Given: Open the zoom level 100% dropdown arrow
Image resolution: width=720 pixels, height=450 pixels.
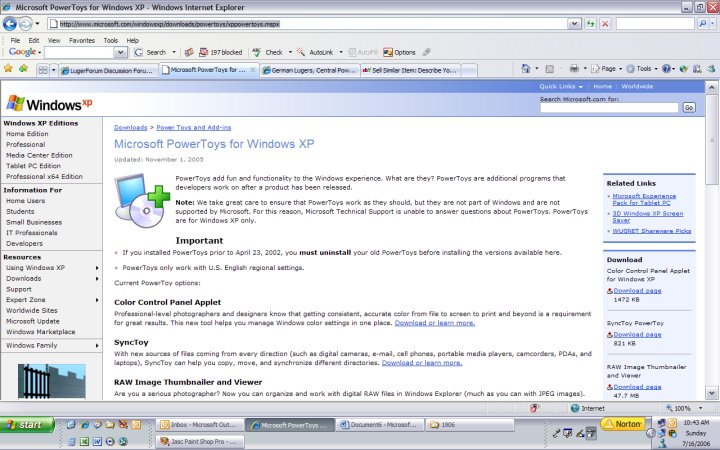Looking at the screenshot, I should click(x=701, y=408).
